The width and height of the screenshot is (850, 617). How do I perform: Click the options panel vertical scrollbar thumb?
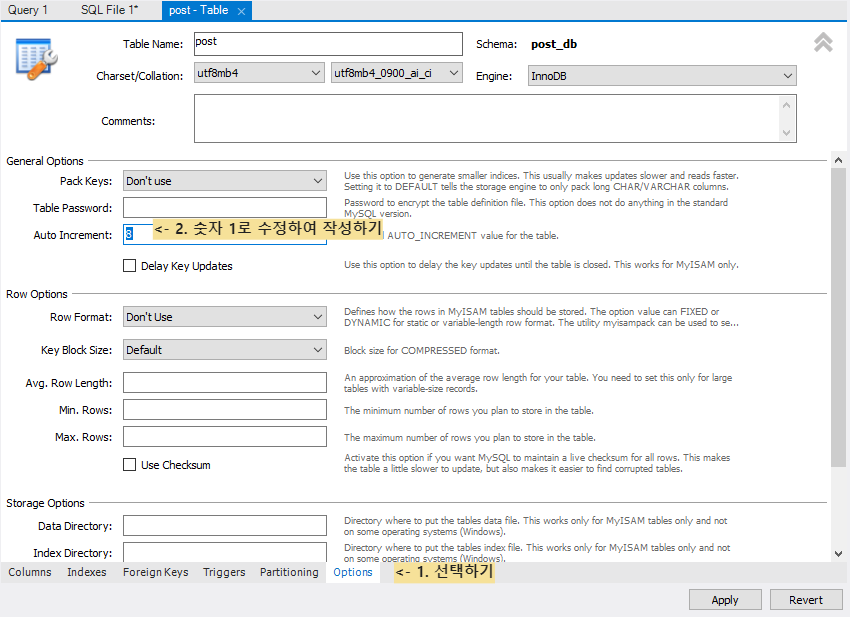coord(838,317)
